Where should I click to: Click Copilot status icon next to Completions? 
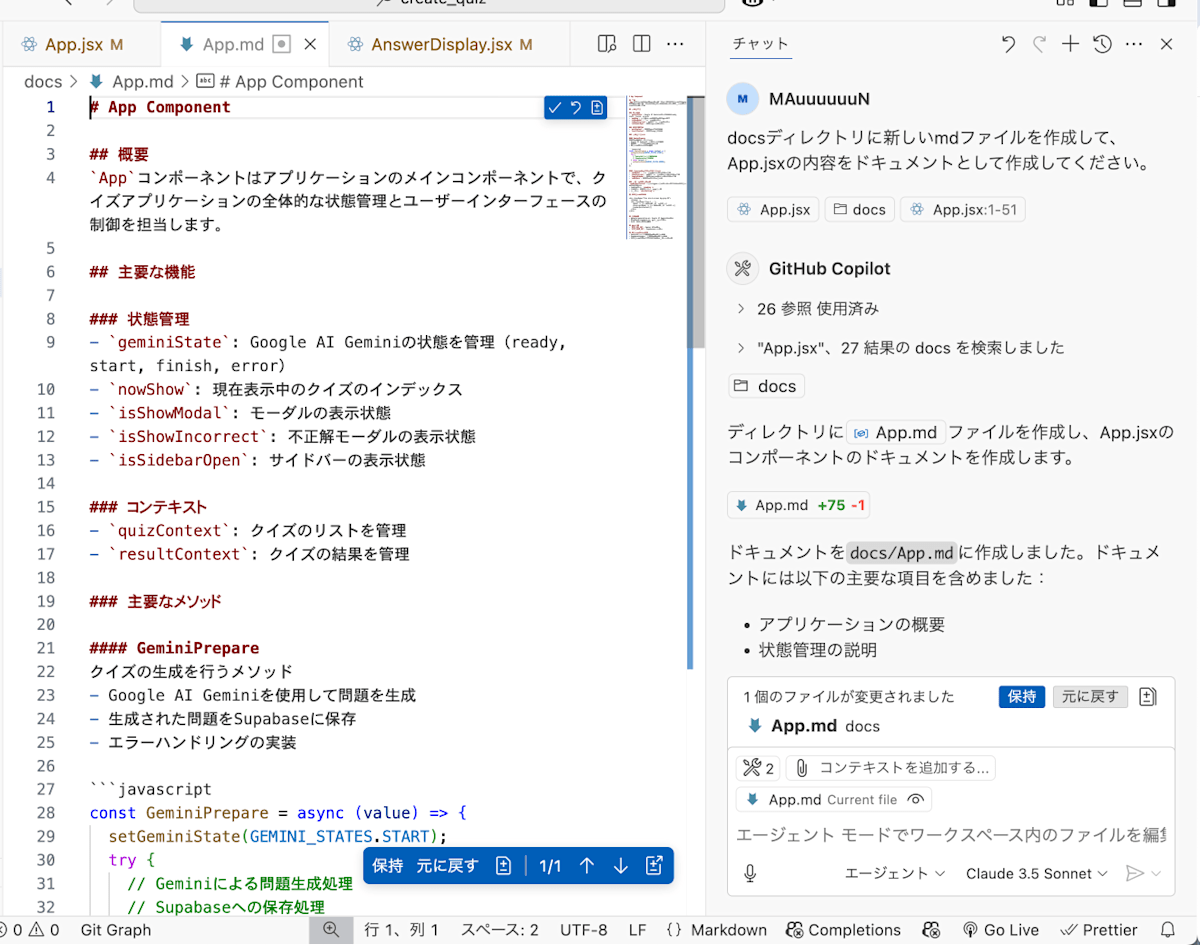(x=931, y=930)
